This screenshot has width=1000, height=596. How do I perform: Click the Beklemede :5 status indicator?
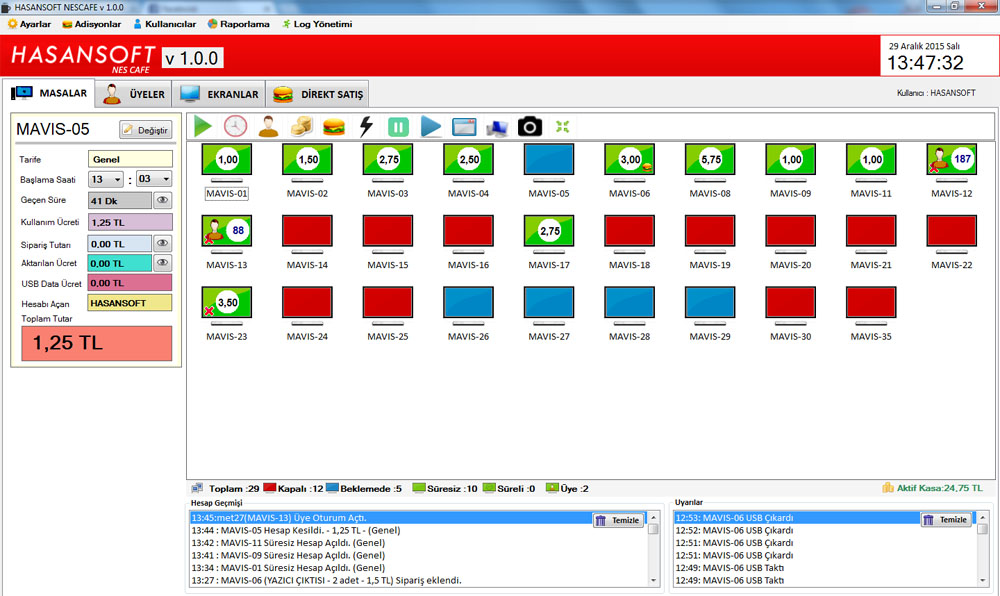coord(364,488)
